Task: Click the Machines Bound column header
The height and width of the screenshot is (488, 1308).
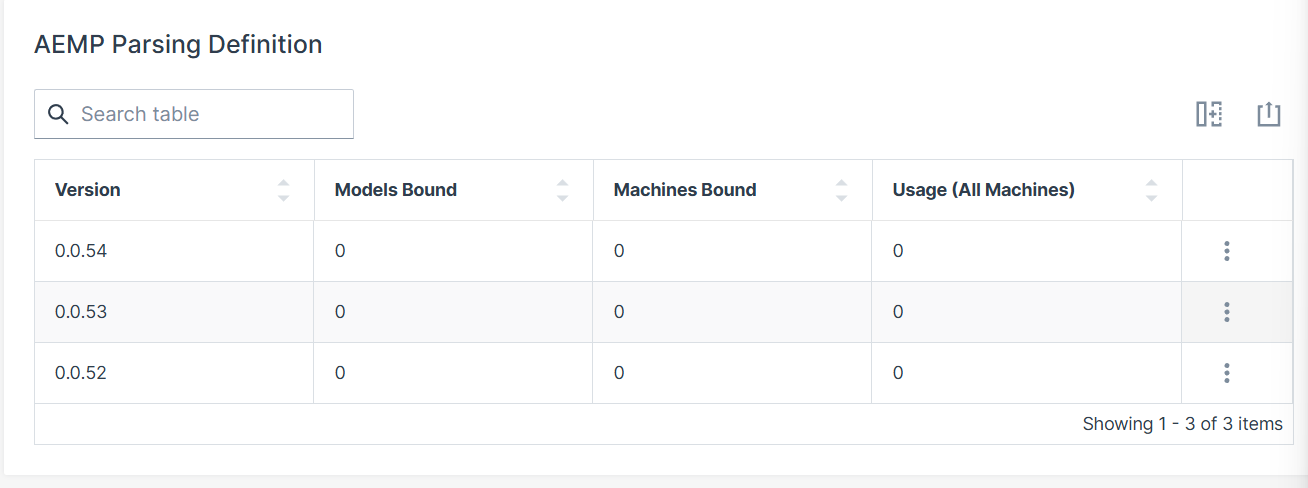Action: pos(684,190)
